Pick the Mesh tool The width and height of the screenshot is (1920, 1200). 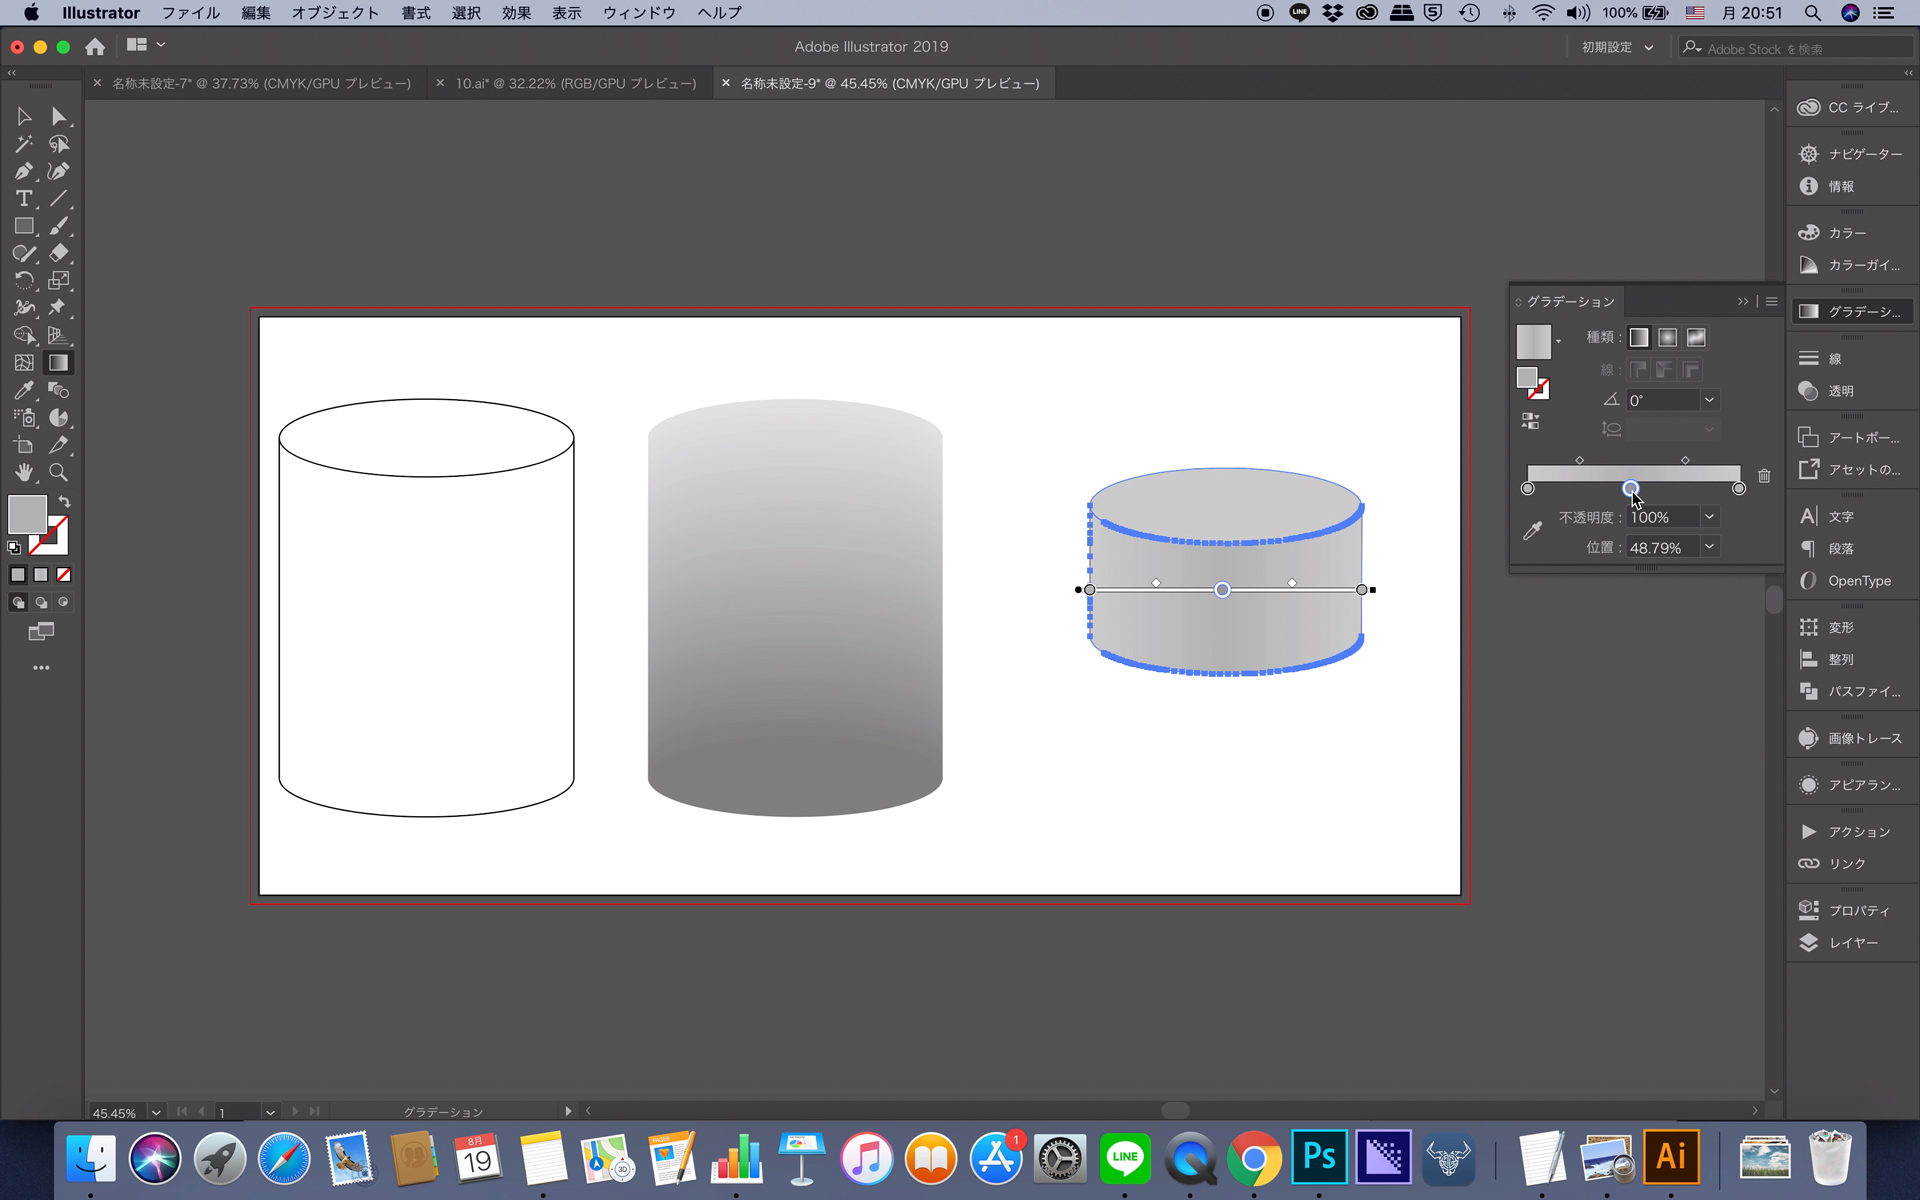24,363
